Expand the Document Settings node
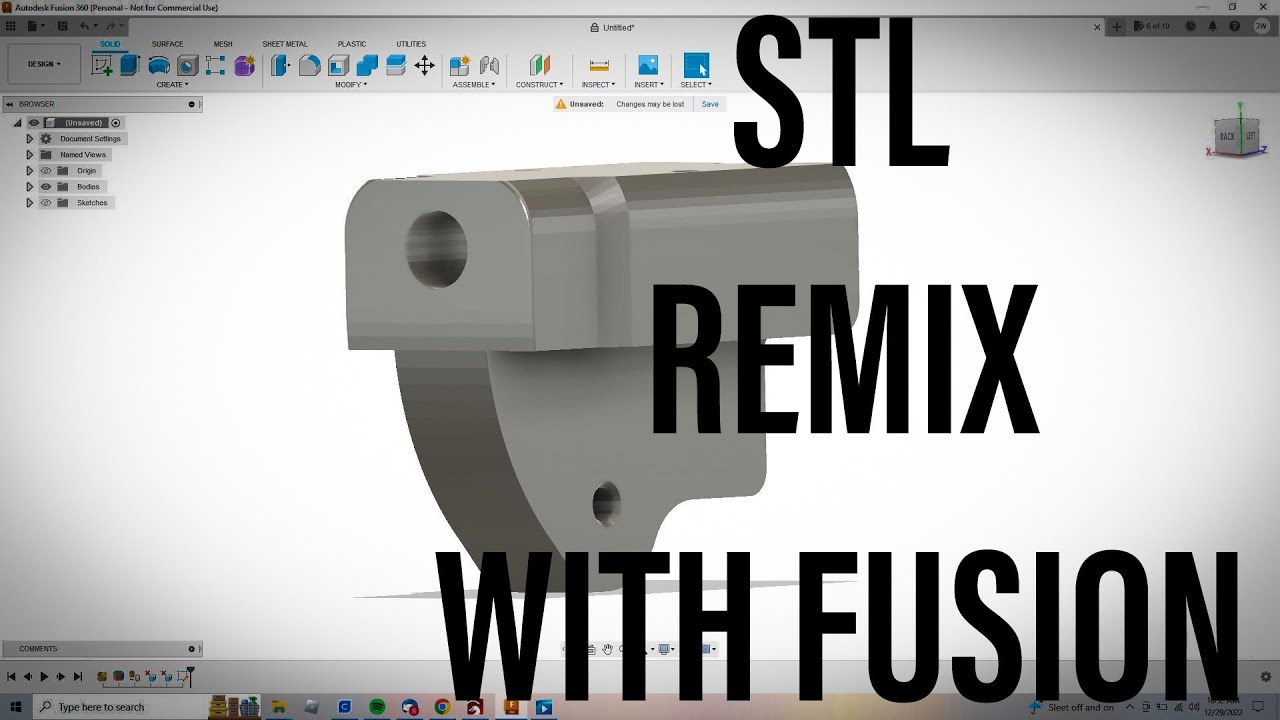Image resolution: width=1280 pixels, height=720 pixels. (x=30, y=138)
